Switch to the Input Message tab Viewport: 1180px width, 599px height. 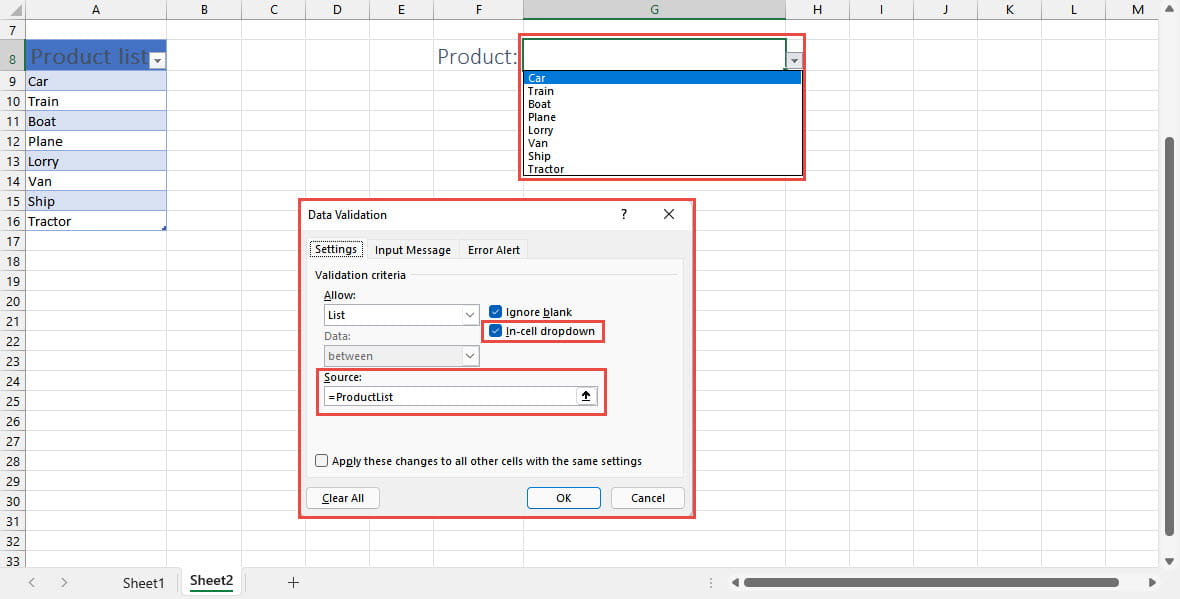click(x=412, y=250)
